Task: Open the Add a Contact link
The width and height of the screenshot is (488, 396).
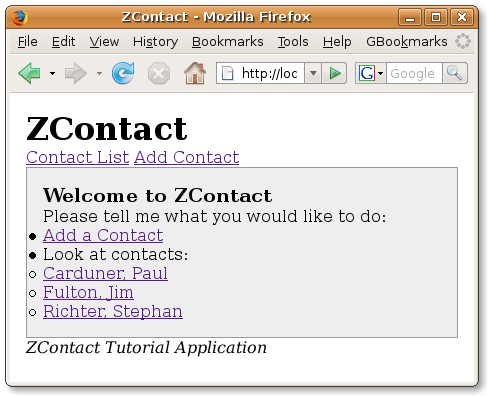Action: 103,235
